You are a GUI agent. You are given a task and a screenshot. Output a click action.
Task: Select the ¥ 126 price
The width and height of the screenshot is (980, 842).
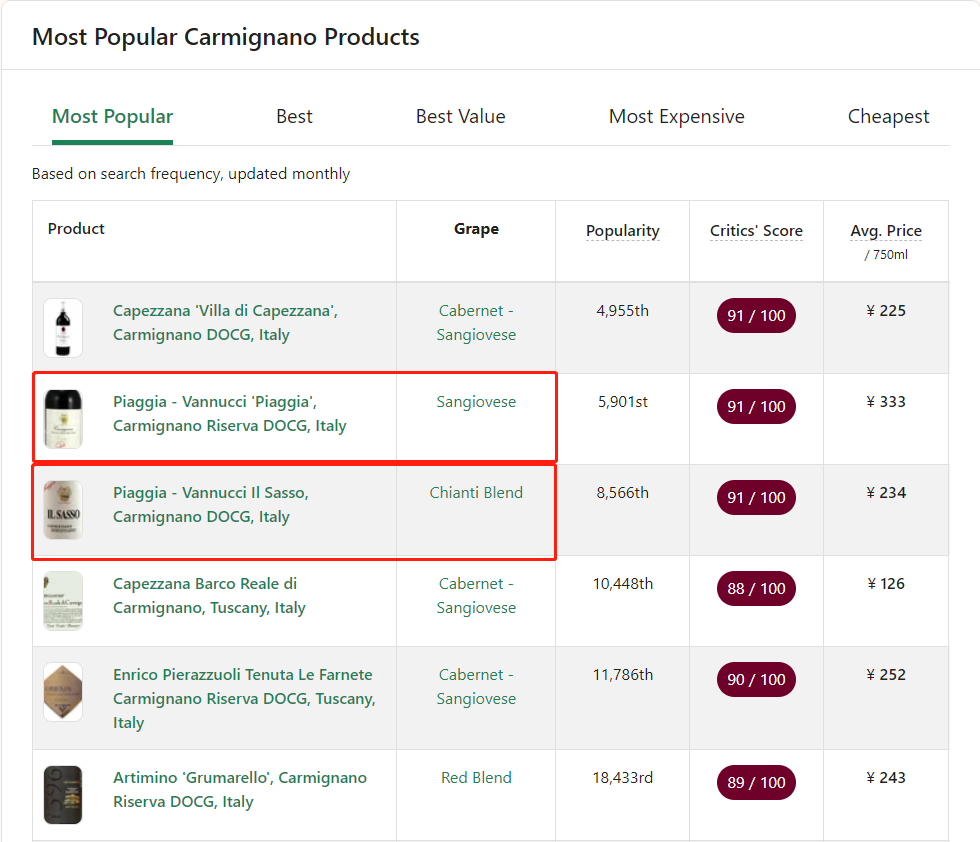point(886,584)
